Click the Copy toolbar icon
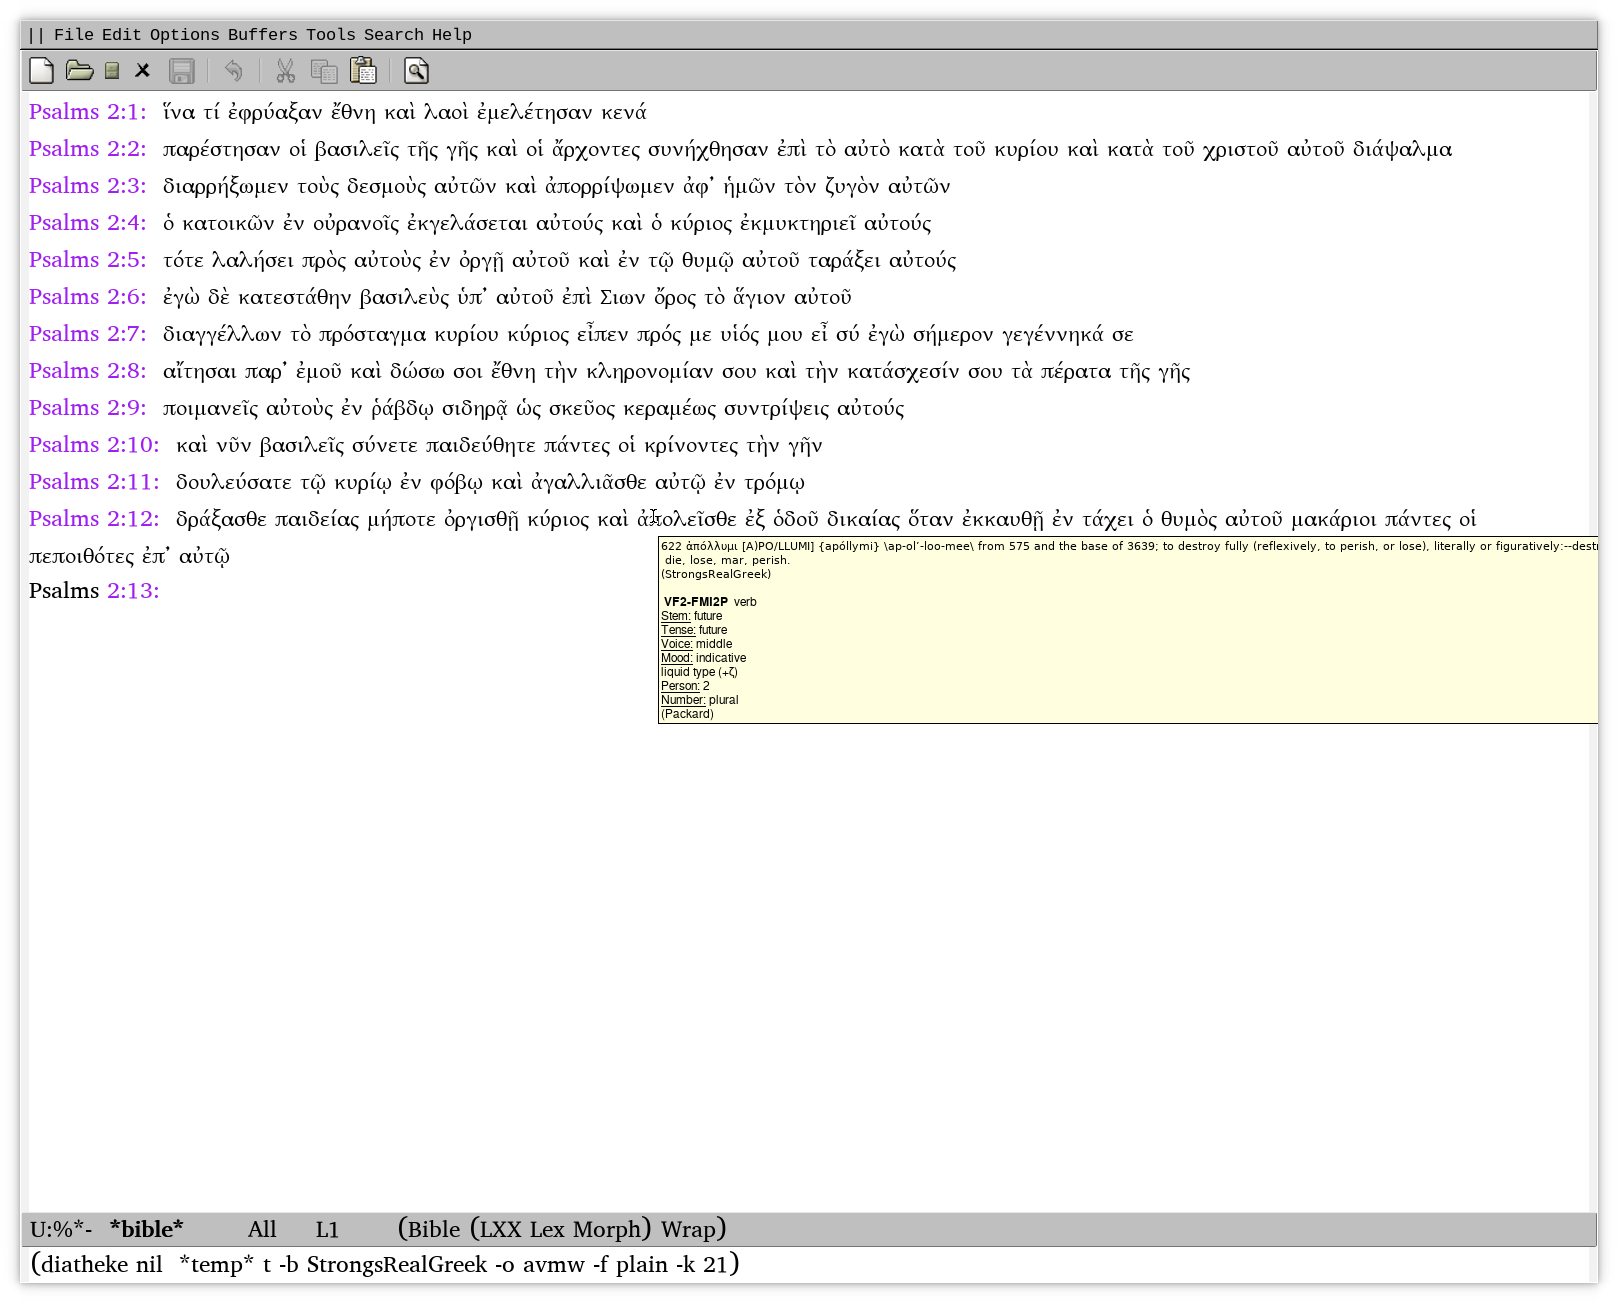Viewport: 1618px width, 1303px height. [x=324, y=71]
